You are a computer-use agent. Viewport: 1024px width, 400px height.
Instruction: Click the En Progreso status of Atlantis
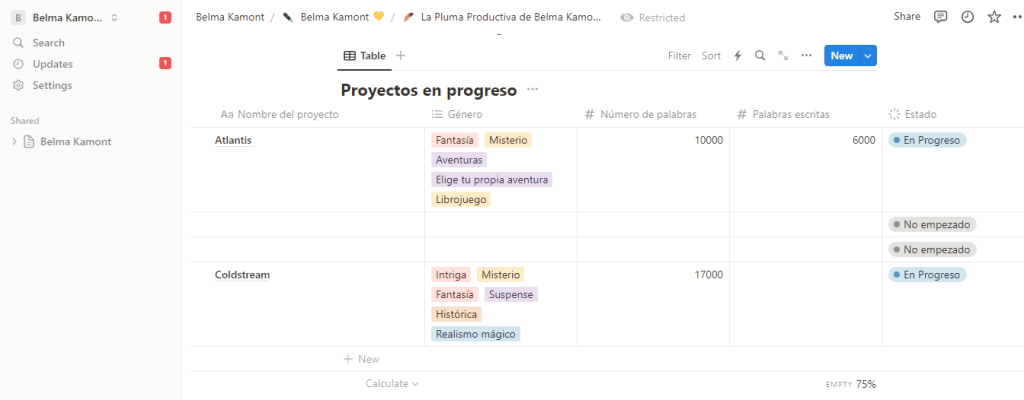pyautogui.click(x=927, y=140)
